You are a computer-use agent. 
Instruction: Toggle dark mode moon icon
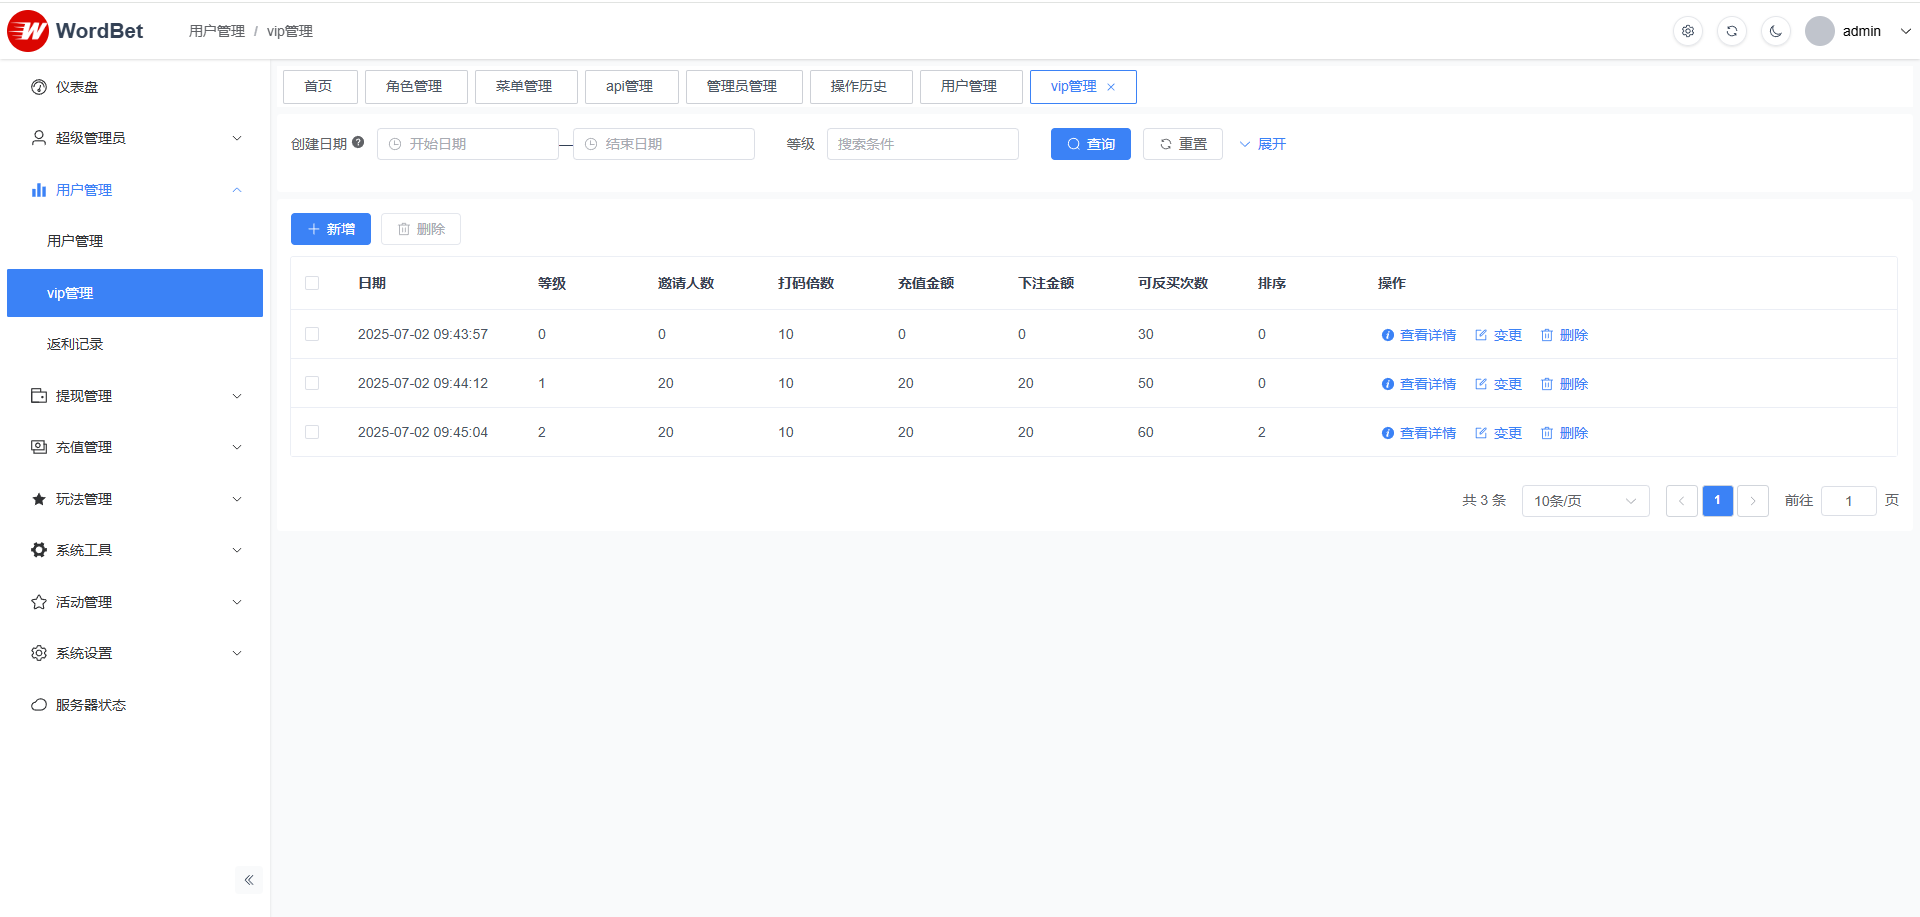point(1776,31)
